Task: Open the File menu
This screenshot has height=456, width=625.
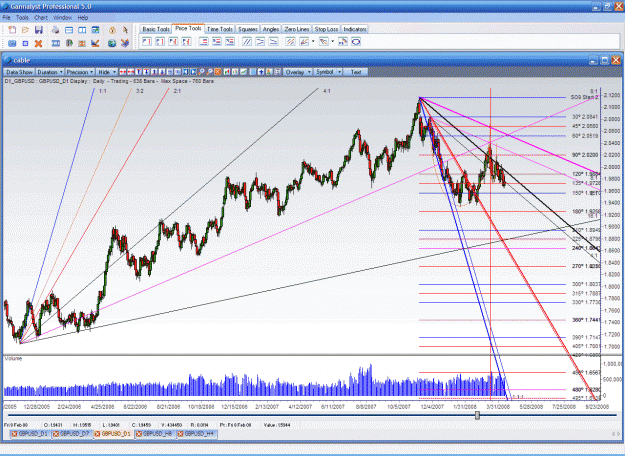Action: (6, 18)
